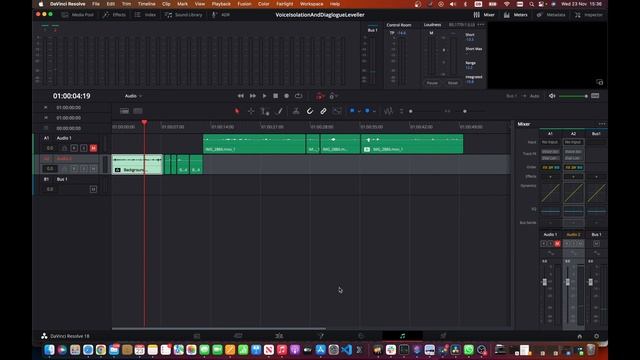The image size is (640, 360).
Task: Toggle loop playback
Action: coord(299,96)
